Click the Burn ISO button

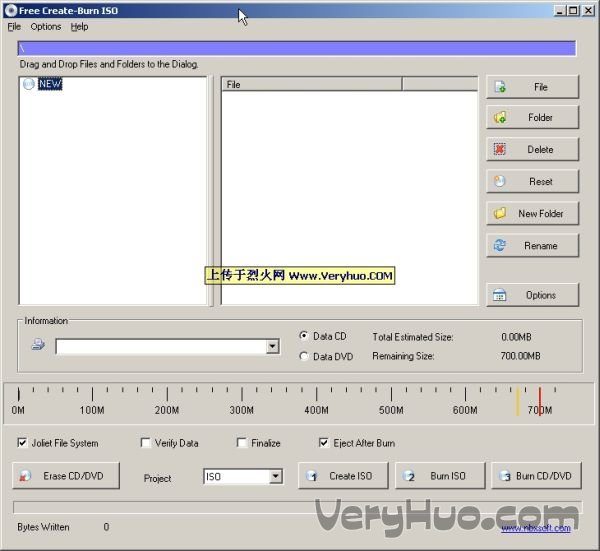pyautogui.click(x=440, y=476)
